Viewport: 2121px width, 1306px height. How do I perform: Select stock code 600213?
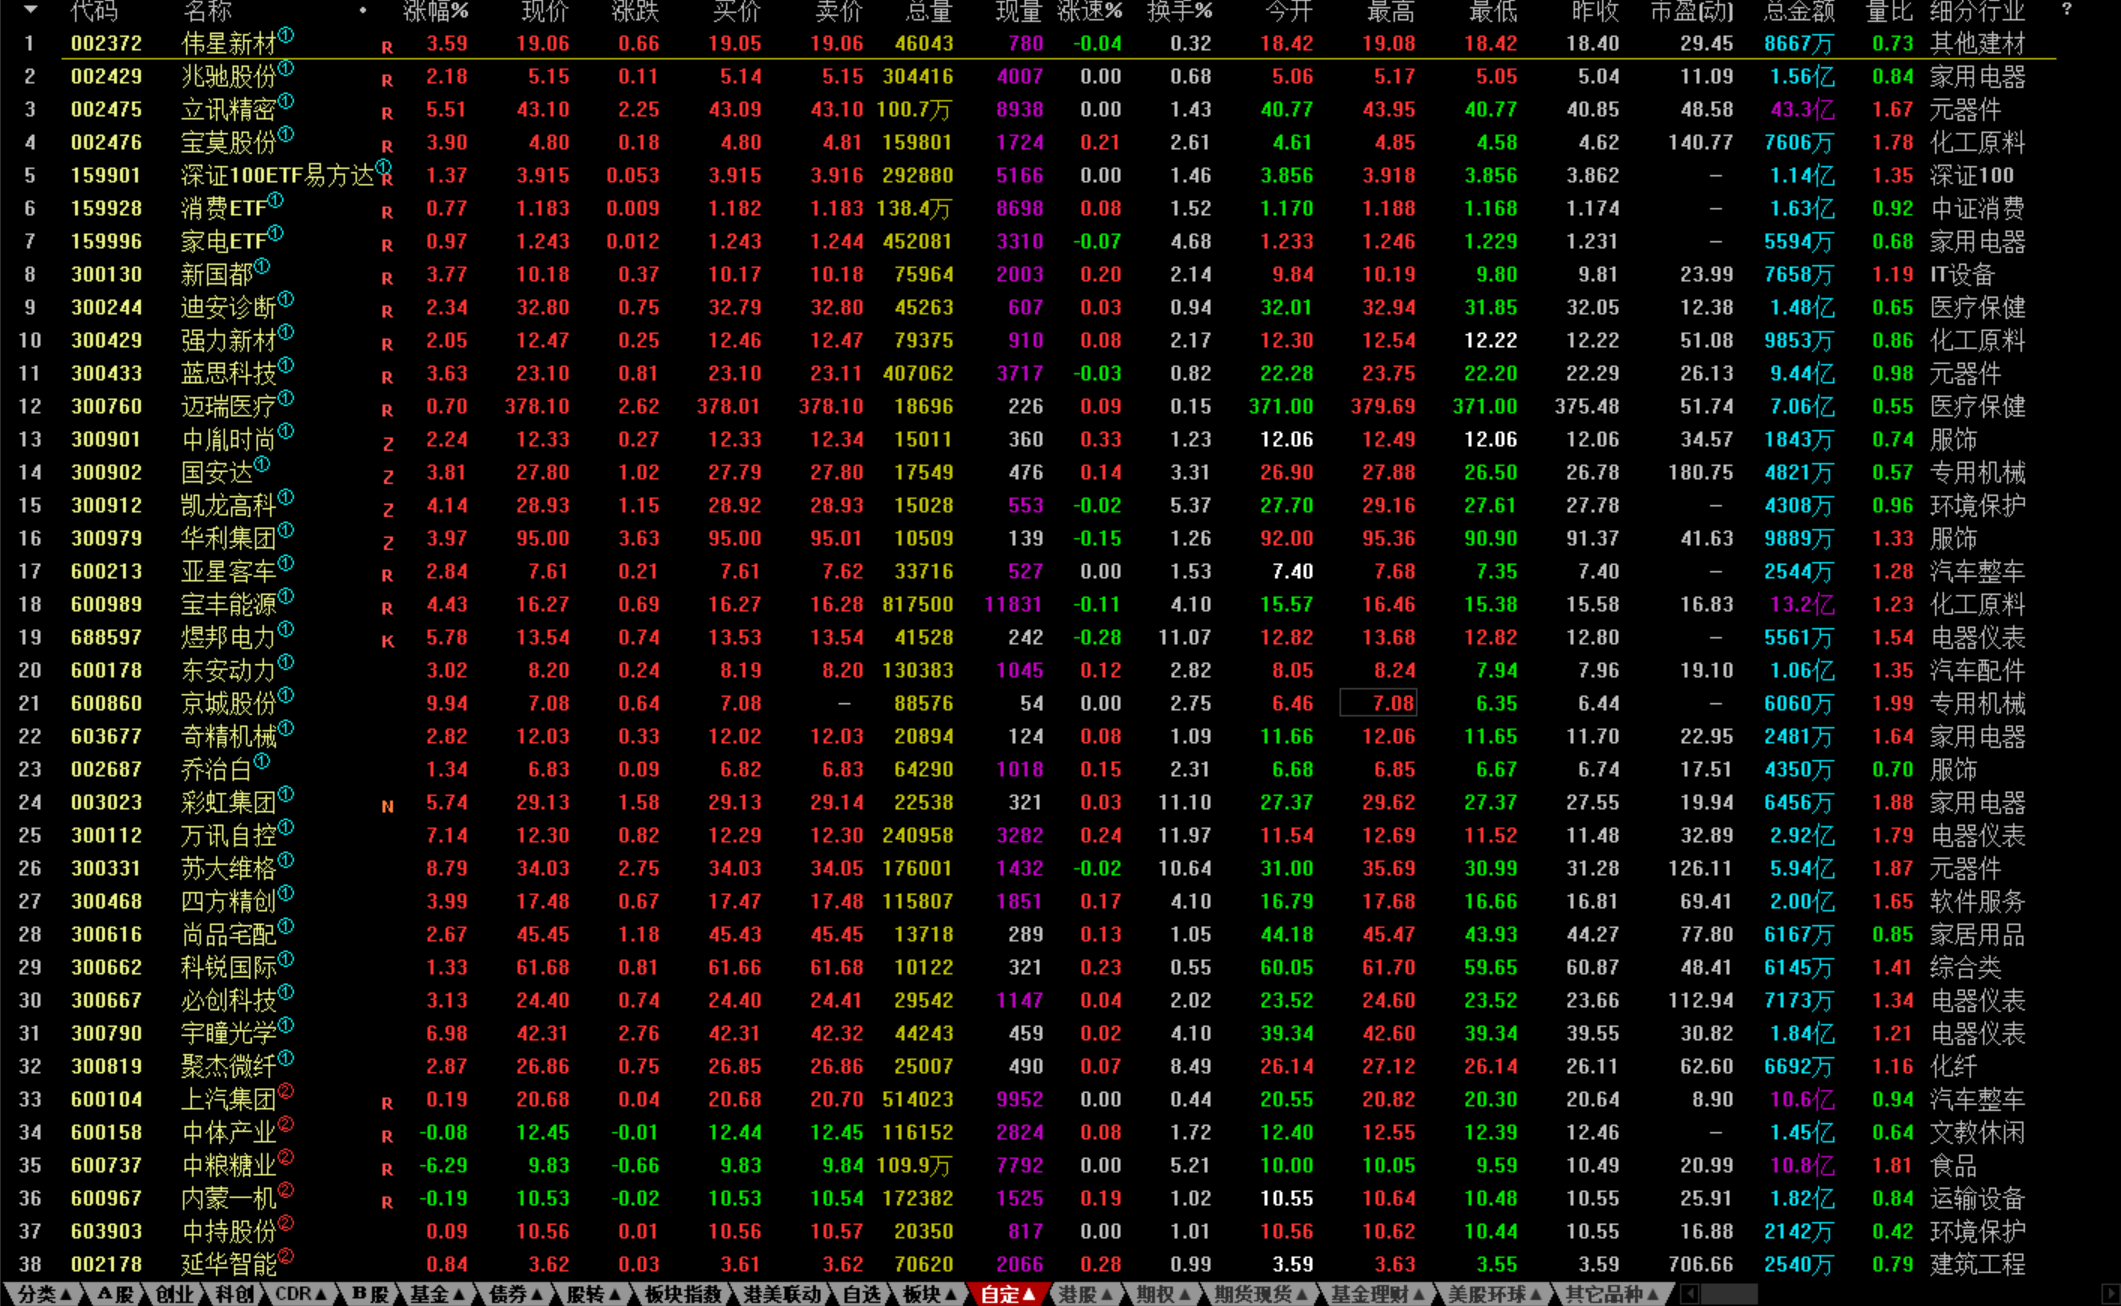107,571
